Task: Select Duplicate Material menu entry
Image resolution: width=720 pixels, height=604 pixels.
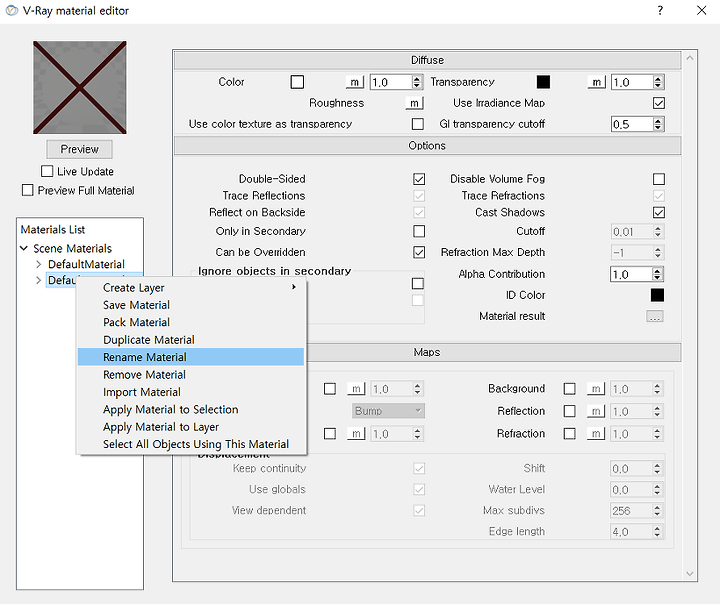Action: [x=191, y=340]
